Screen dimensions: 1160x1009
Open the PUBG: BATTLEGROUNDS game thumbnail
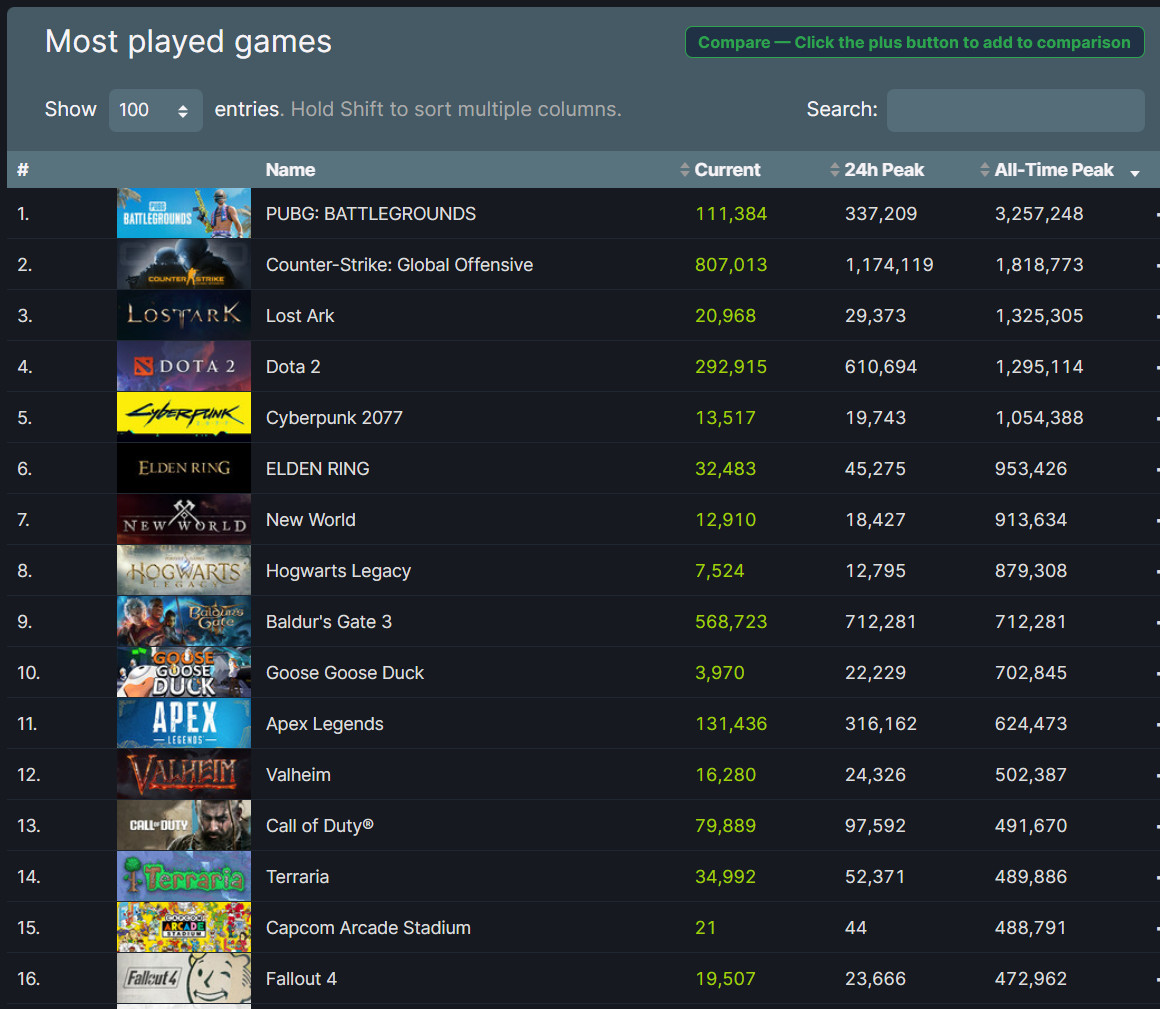183,213
